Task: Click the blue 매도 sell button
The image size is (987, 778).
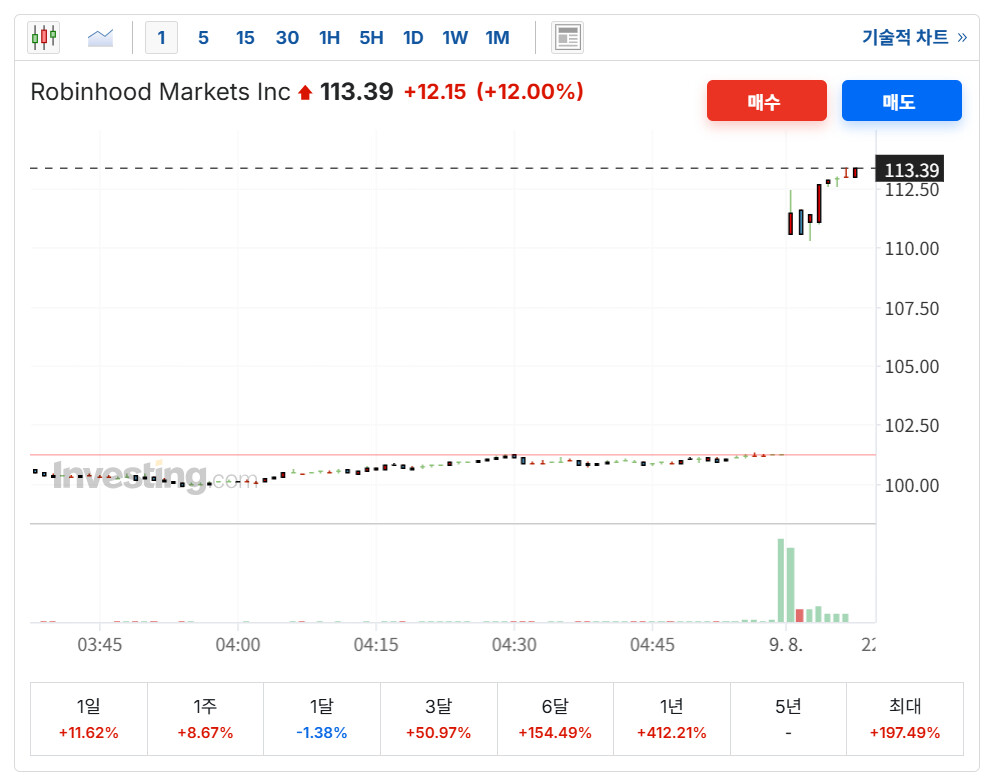Action: pos(901,100)
